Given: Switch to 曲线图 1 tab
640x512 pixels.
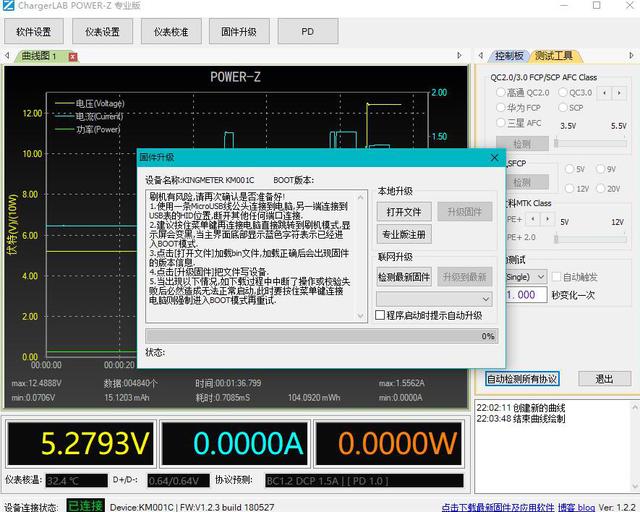Looking at the screenshot, I should [x=39, y=56].
